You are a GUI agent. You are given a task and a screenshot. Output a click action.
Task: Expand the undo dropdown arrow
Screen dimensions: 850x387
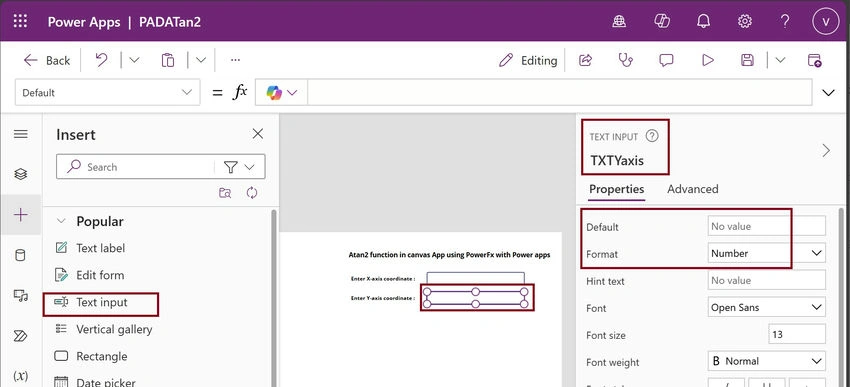point(134,60)
